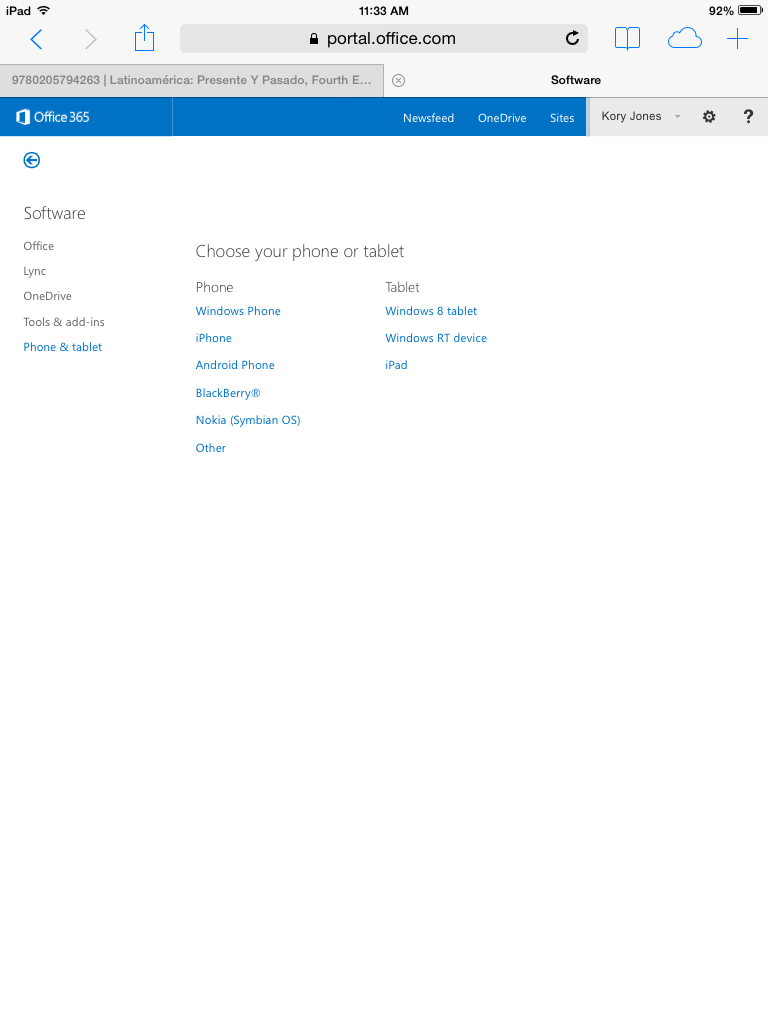Click the Choose your phone or tablet heading
The width and height of the screenshot is (768, 1024).
point(300,251)
